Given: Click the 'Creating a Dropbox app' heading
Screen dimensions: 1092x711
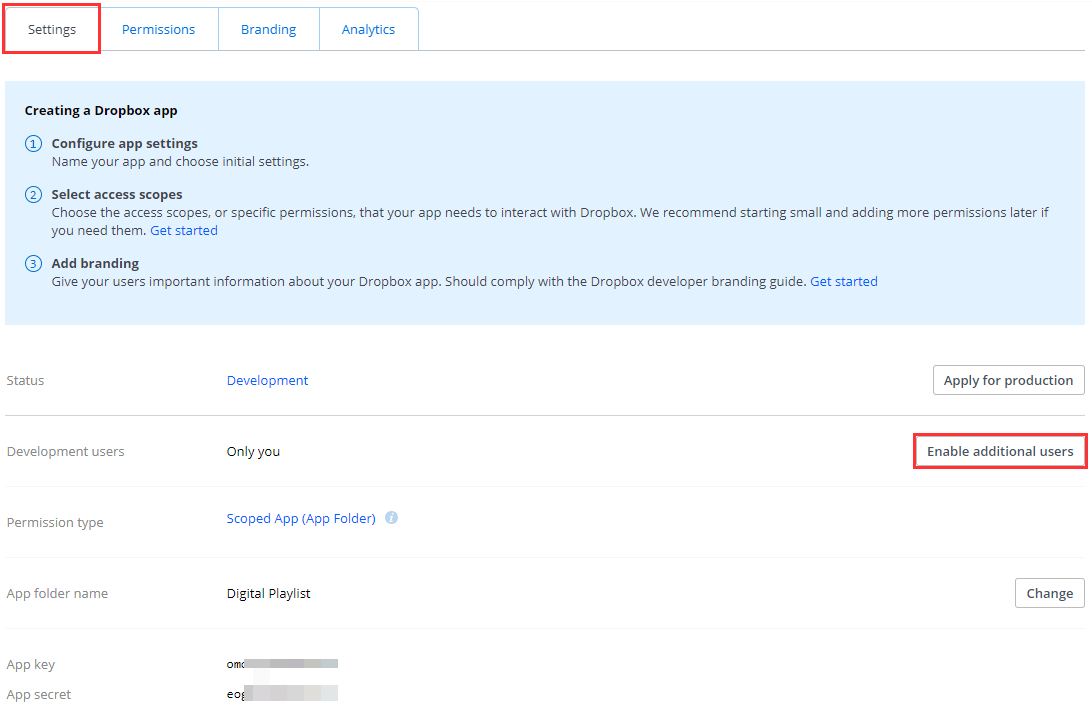Looking at the screenshot, I should click(x=101, y=111).
